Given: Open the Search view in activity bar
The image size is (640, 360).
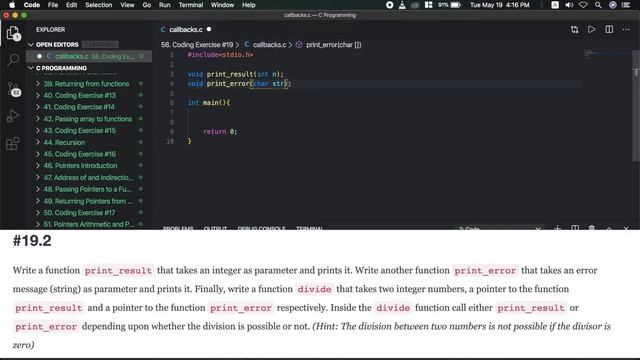Looking at the screenshot, I should pyautogui.click(x=13, y=60).
